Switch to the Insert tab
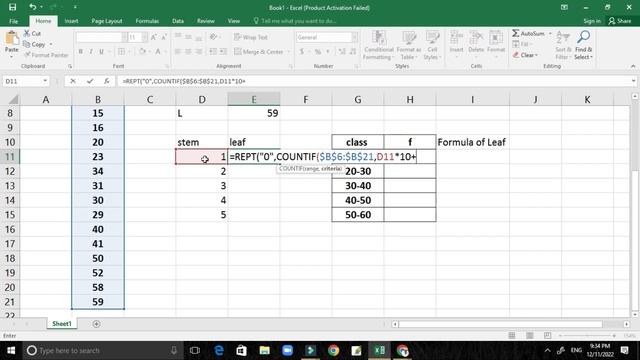This screenshot has height=360, width=640. click(x=71, y=21)
